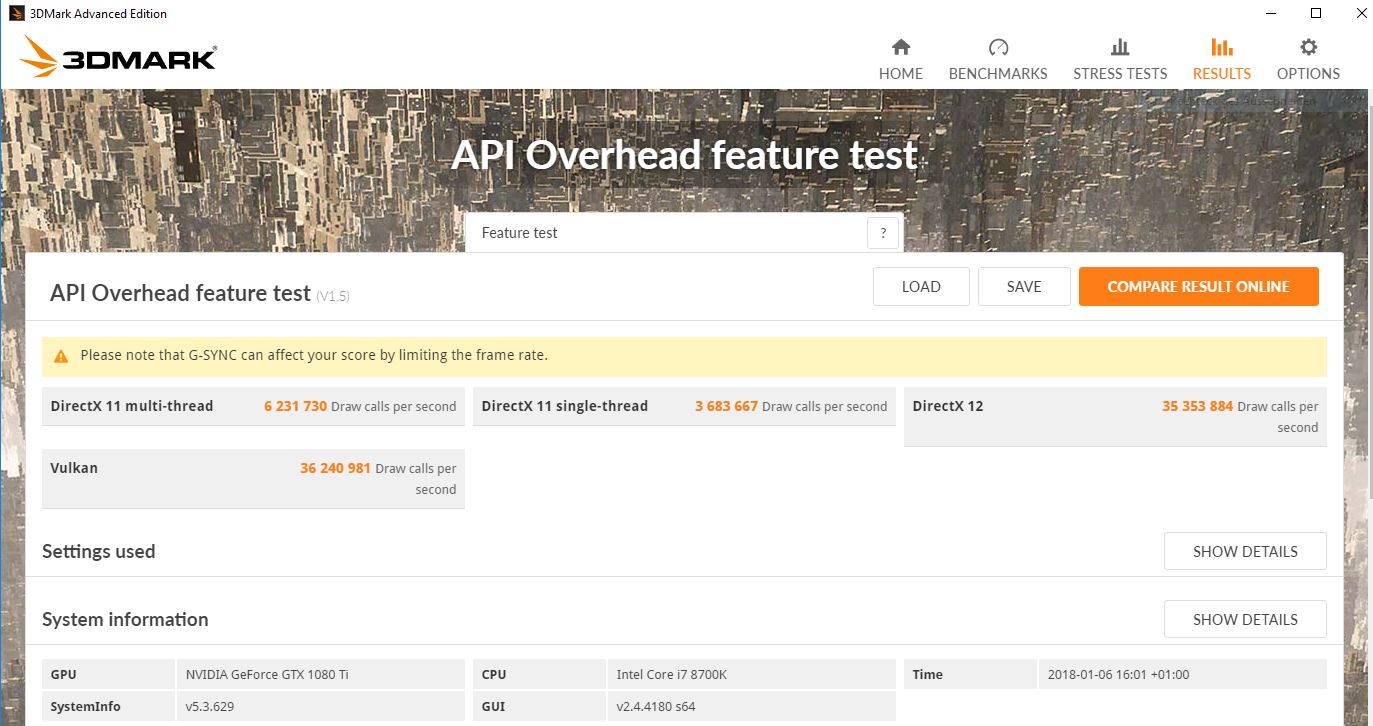Screen dimensions: 1373x726
Task: Click the timestamp 2018-01-06 16:01 +01:00
Action: [1119, 674]
